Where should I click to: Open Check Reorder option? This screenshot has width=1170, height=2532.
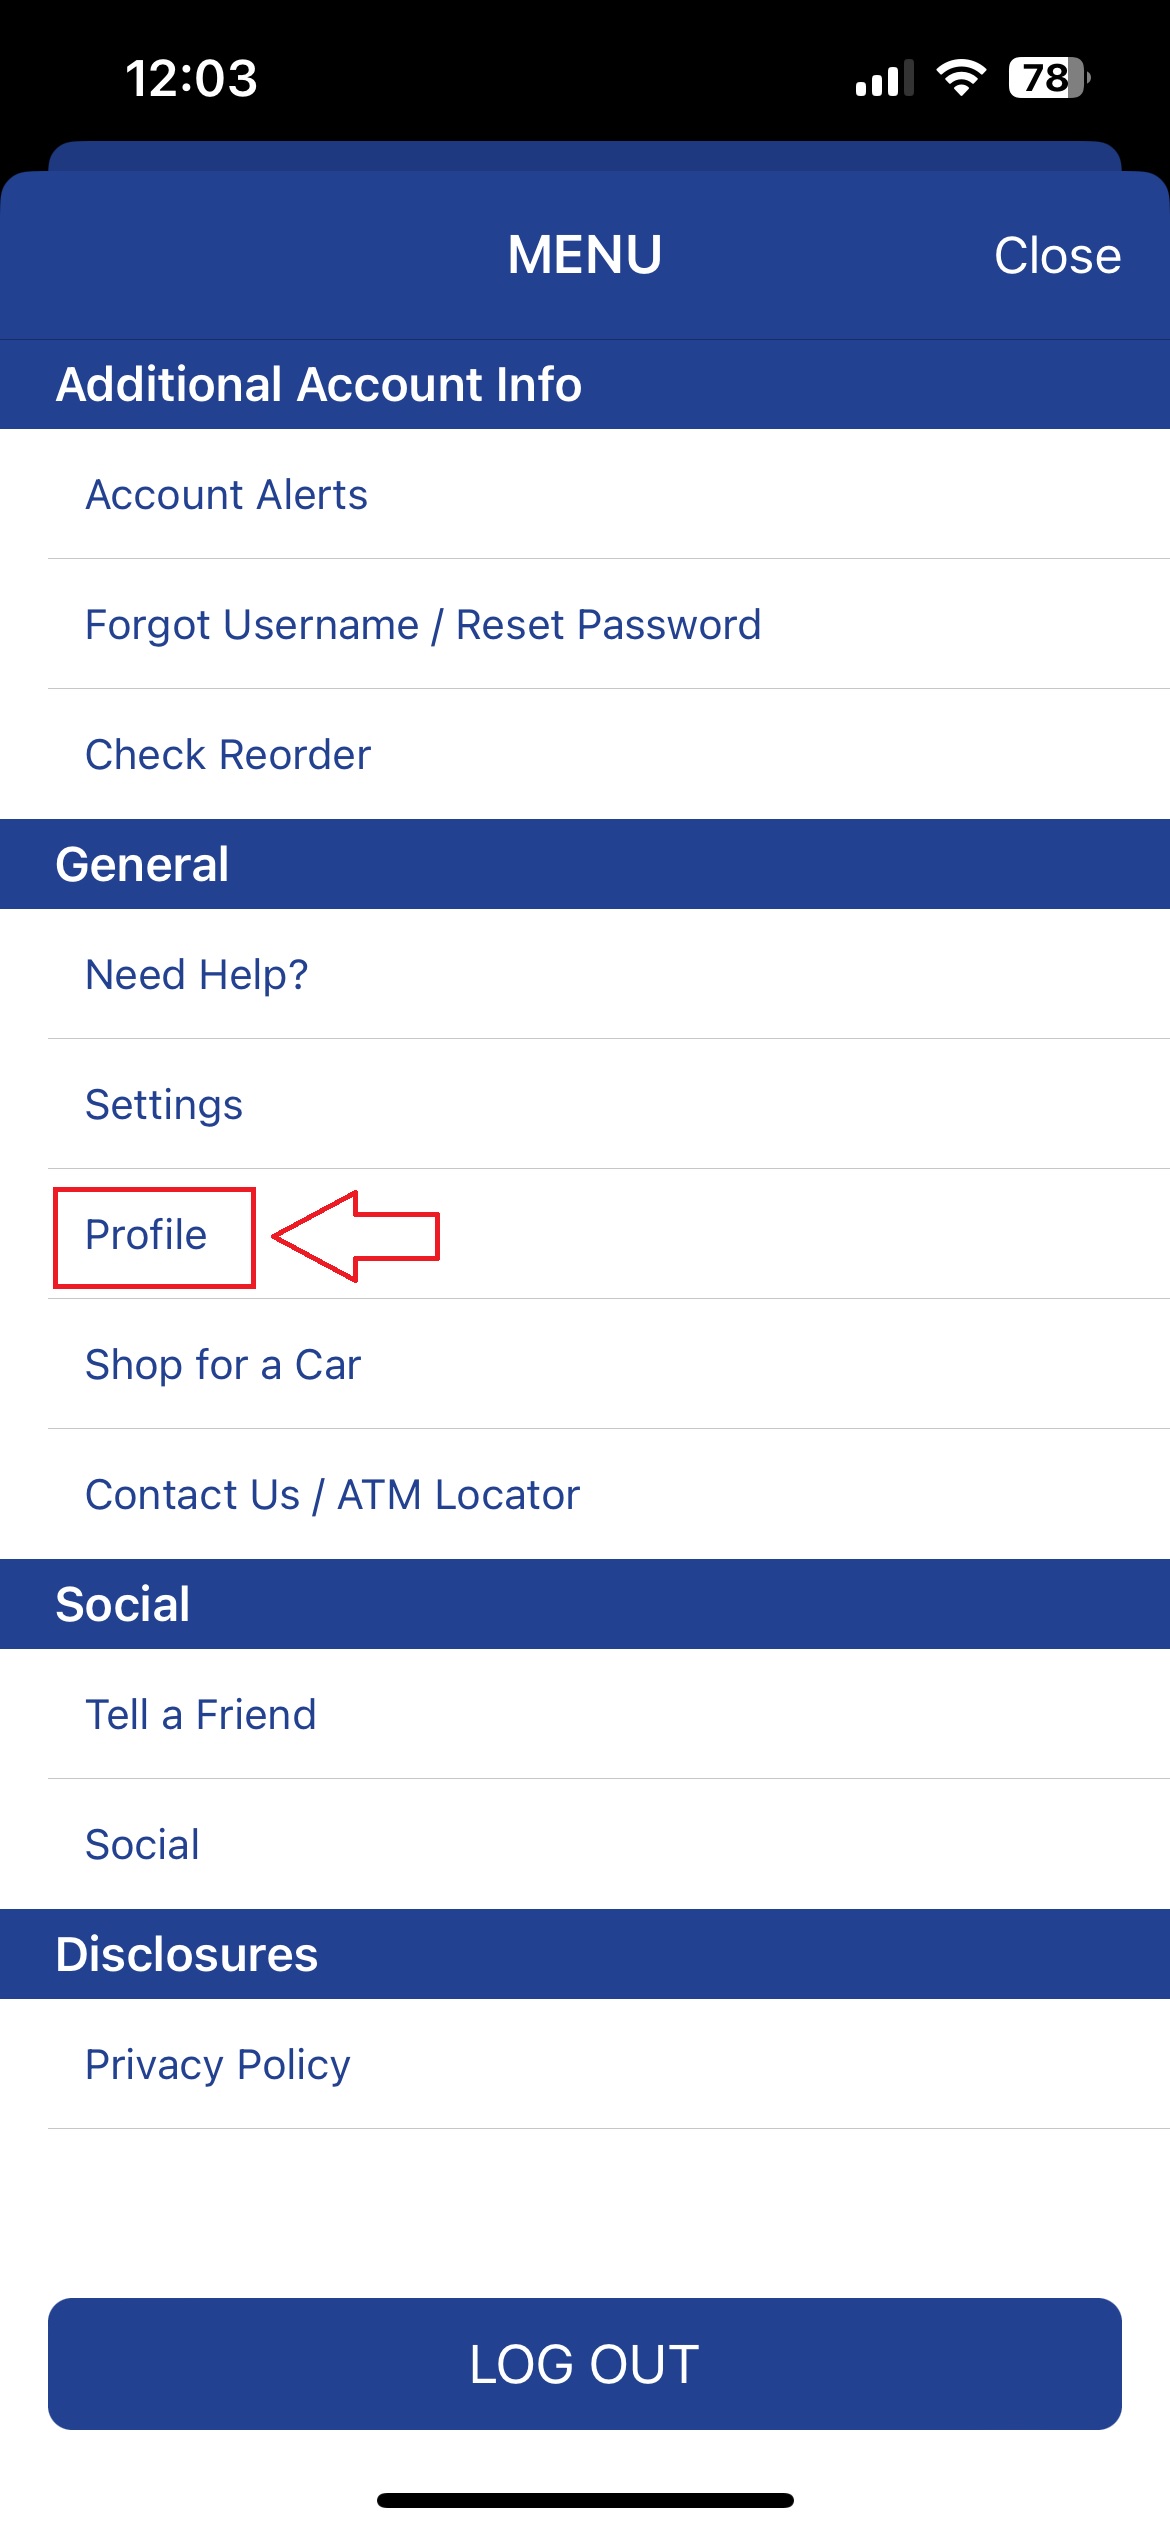click(585, 754)
